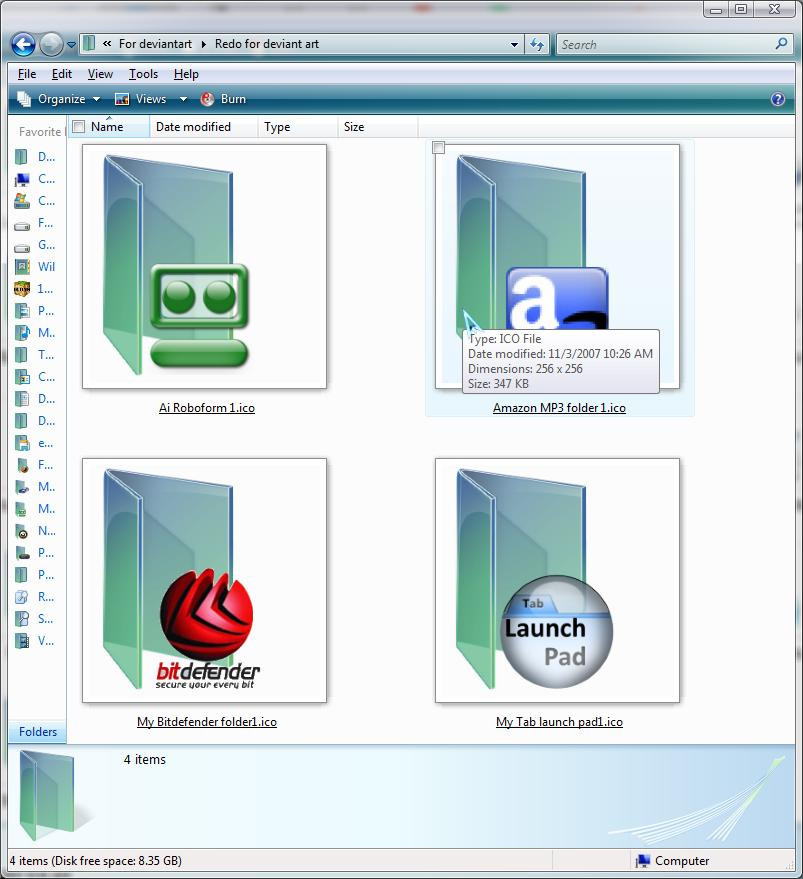The width and height of the screenshot is (803, 879).
Task: Open the favorite link with computer monitor icon
Action: click(x=35, y=179)
